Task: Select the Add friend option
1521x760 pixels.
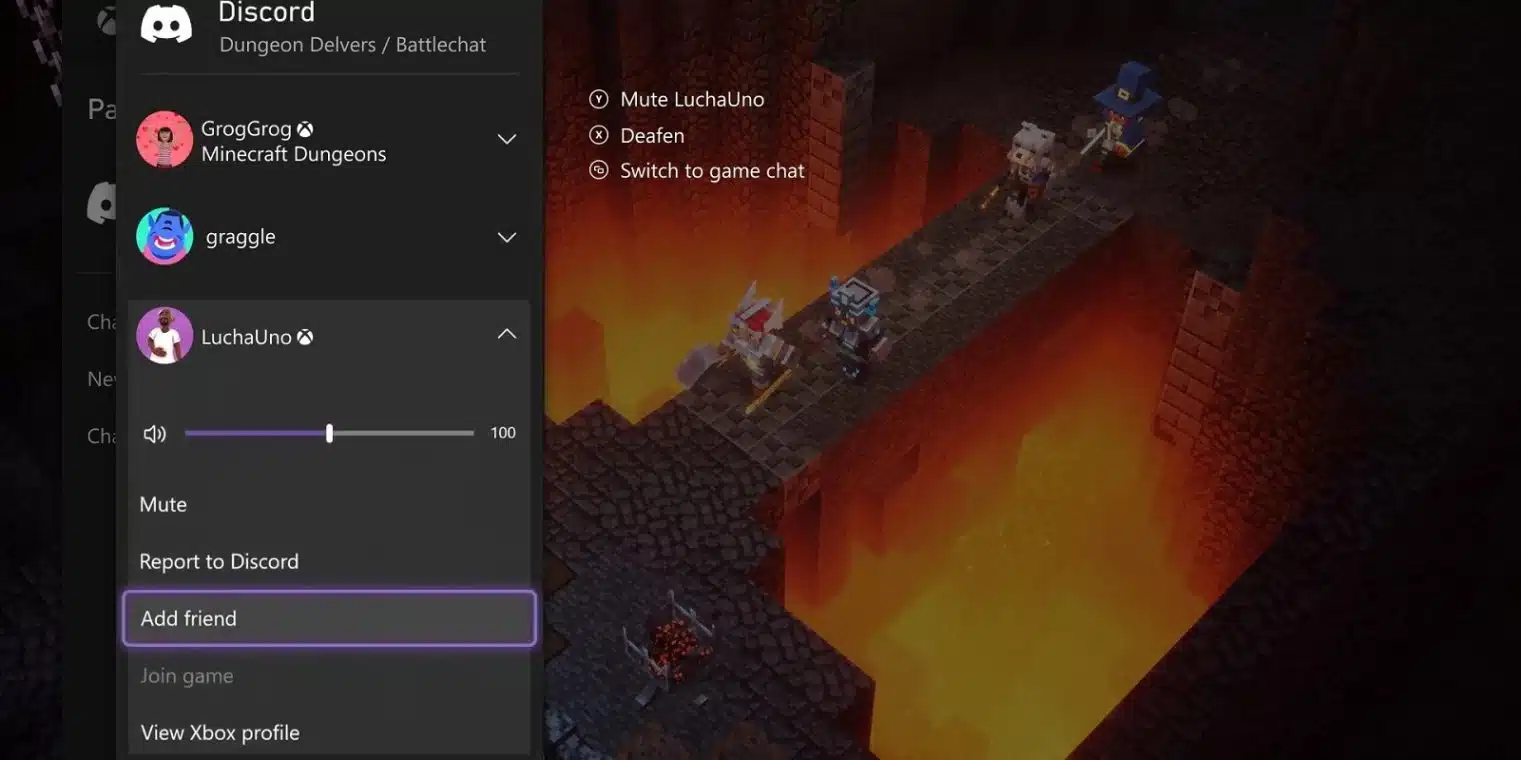Action: pyautogui.click(x=329, y=618)
